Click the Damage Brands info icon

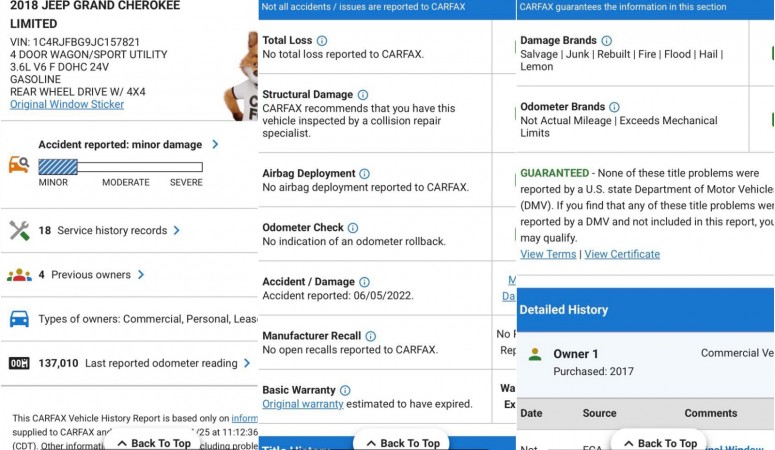point(606,41)
